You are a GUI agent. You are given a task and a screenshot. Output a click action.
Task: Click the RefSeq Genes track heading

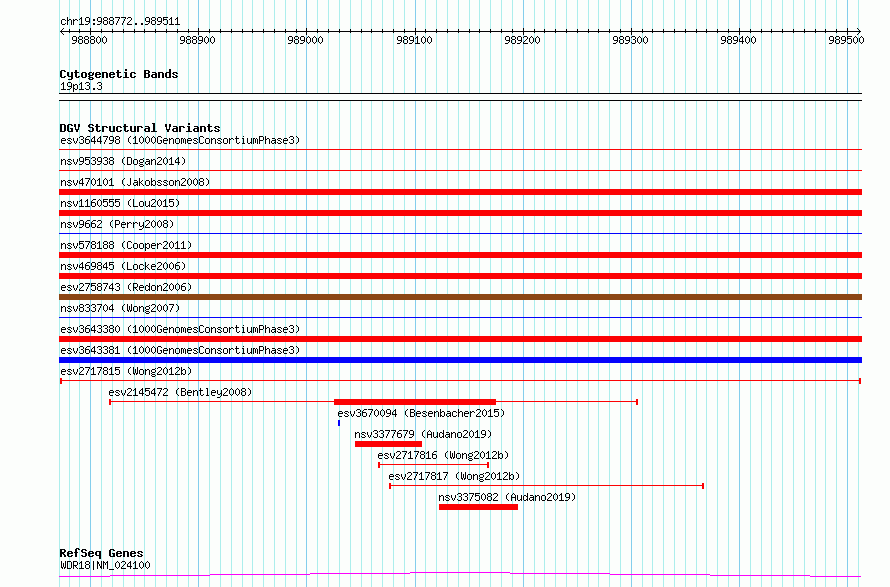pos(101,553)
